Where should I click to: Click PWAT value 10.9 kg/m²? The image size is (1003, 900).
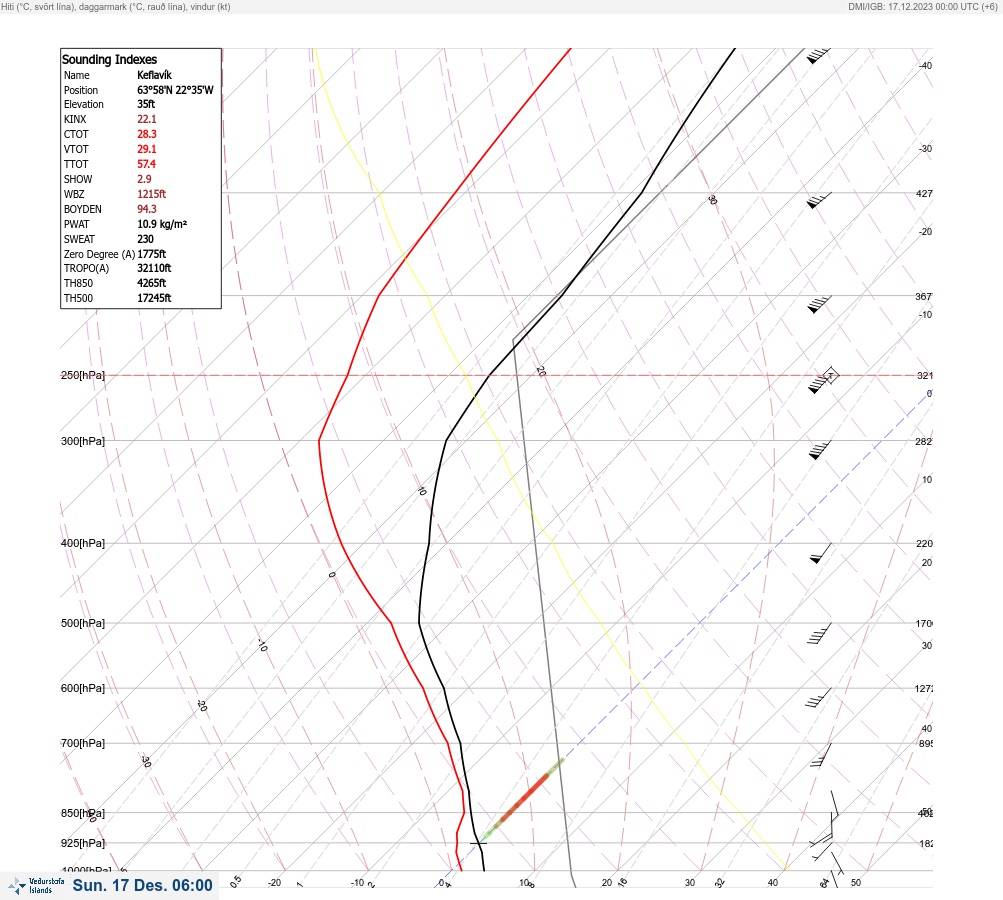pyautogui.click(x=162, y=224)
